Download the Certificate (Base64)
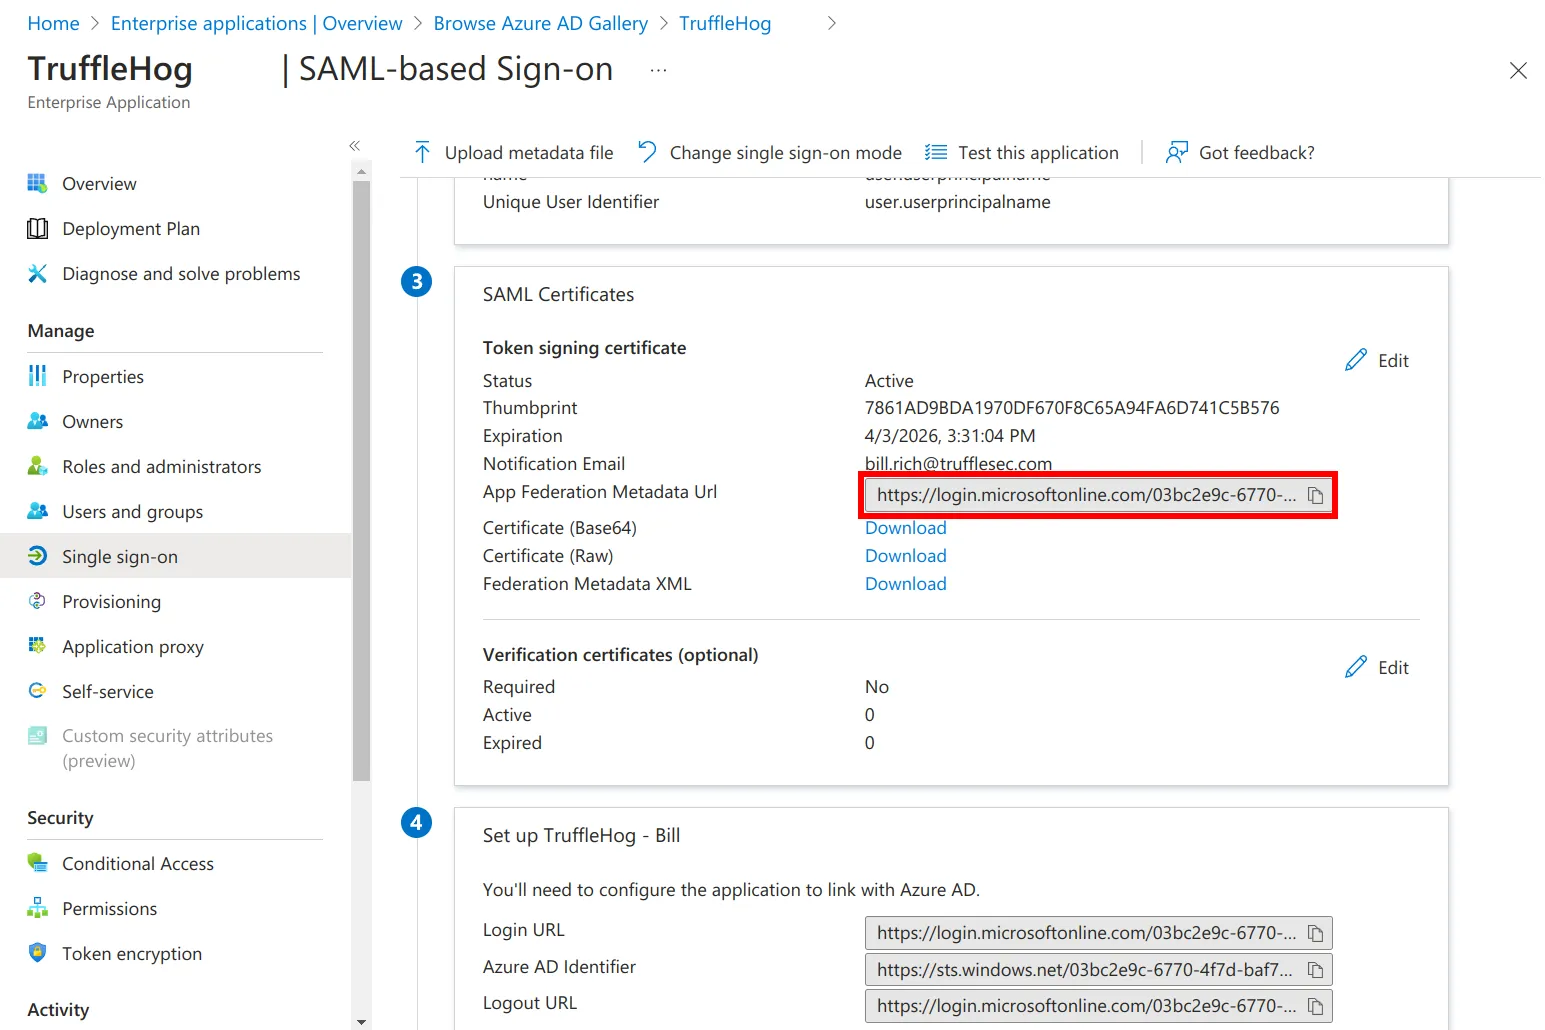Screen dimensions: 1545x1030 906,528
